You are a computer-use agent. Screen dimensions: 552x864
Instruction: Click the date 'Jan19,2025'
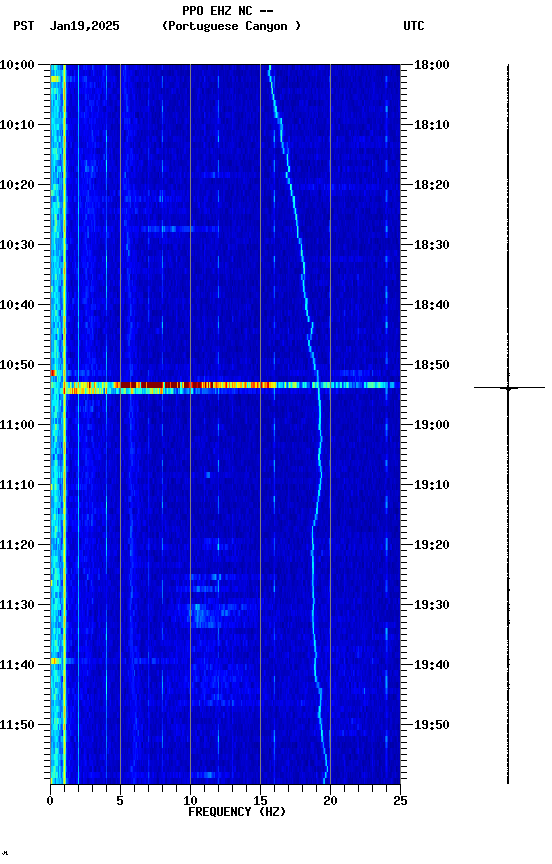coord(84,26)
